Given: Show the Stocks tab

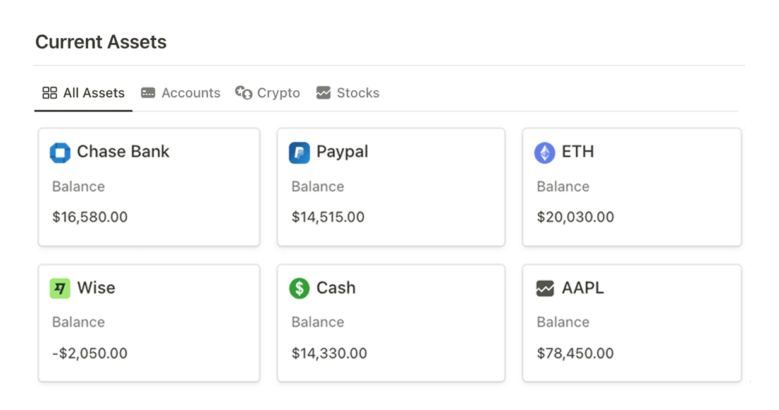Looking at the screenshot, I should 348,93.
